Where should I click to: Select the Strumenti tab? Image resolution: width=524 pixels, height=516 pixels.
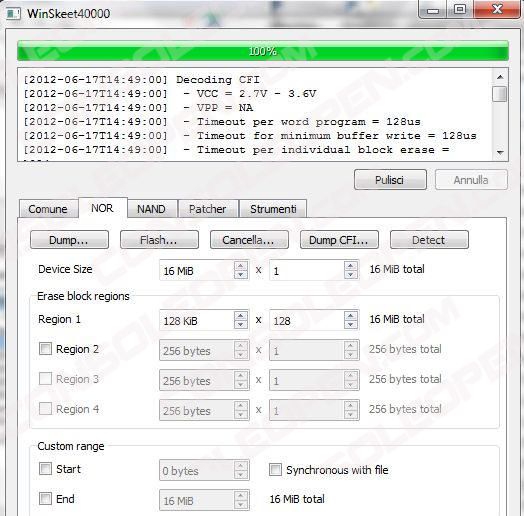coord(273,209)
